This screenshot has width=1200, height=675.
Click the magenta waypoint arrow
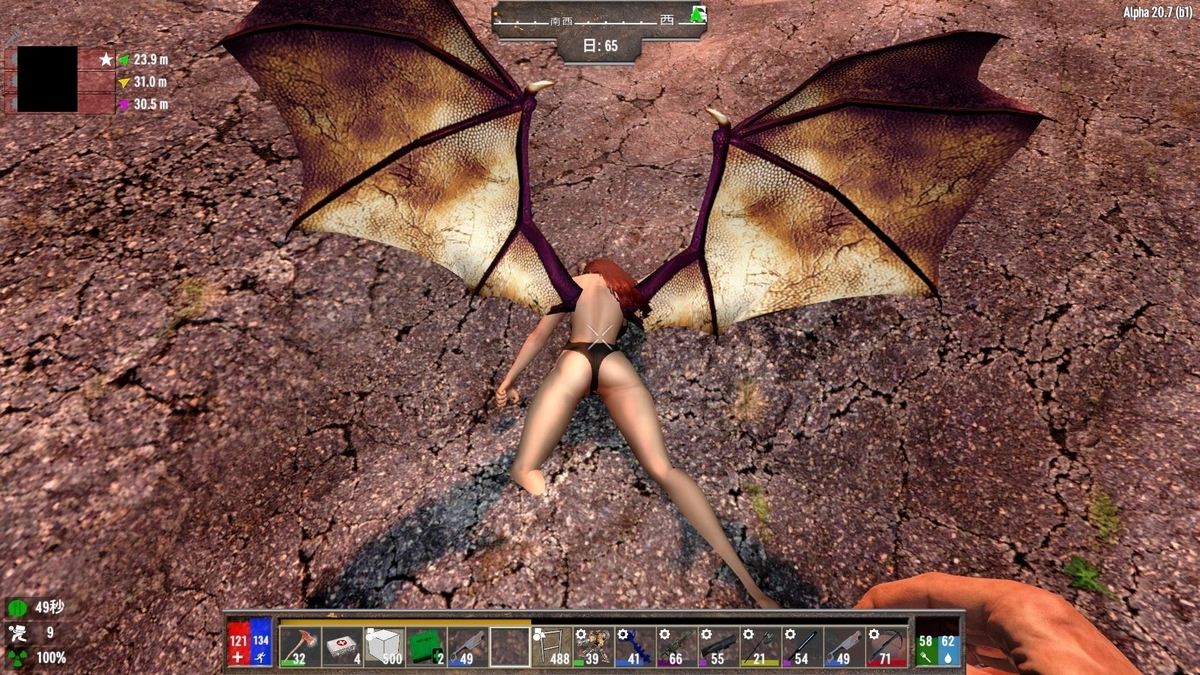pyautogui.click(x=124, y=104)
